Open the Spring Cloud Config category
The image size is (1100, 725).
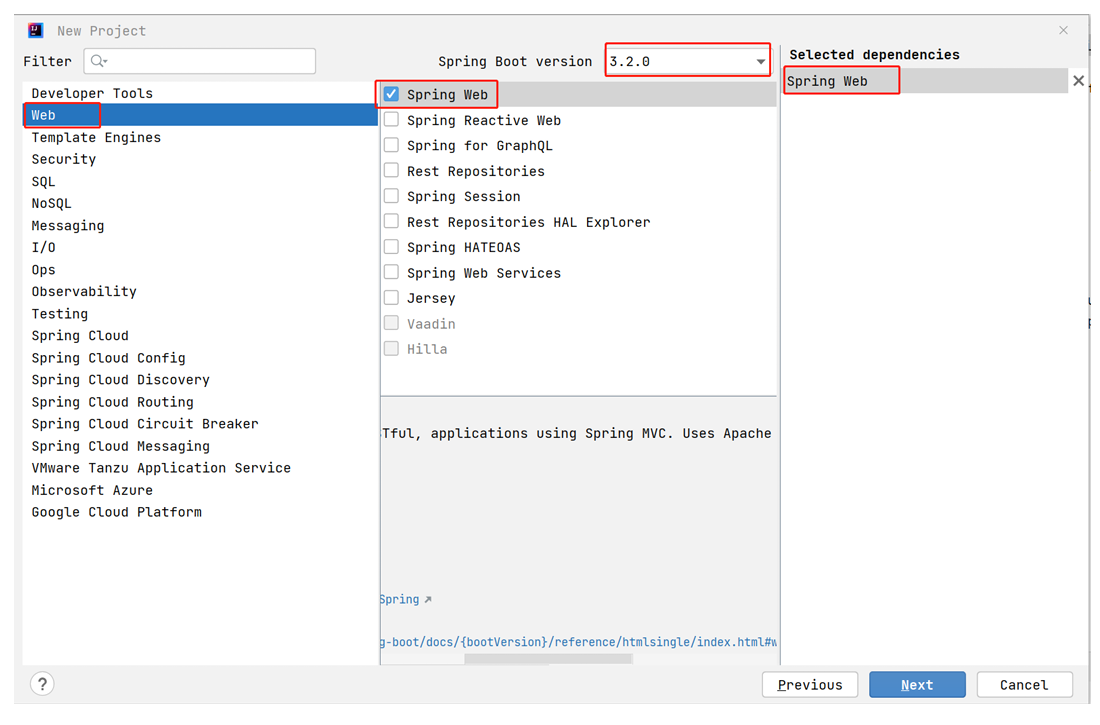tap(200, 358)
